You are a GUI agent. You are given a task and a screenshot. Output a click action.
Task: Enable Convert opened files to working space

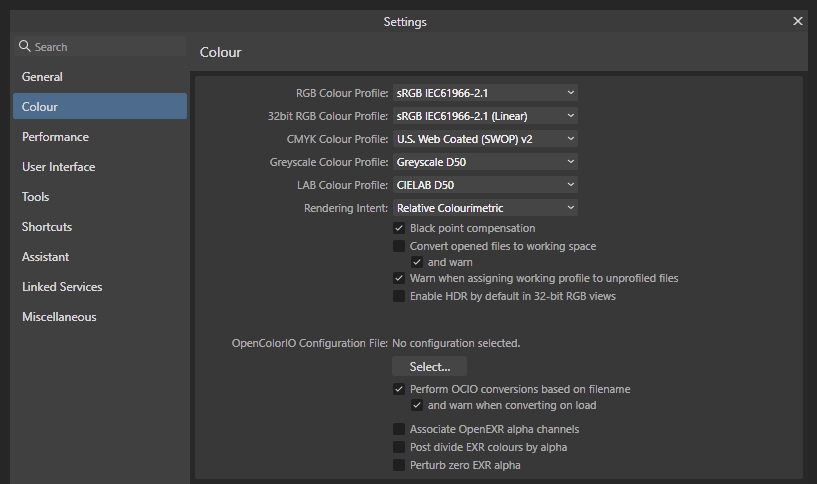[x=399, y=246]
